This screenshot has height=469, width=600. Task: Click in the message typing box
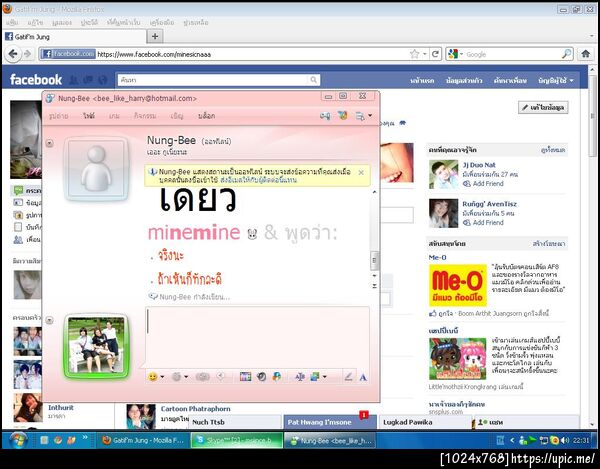[x=257, y=337]
